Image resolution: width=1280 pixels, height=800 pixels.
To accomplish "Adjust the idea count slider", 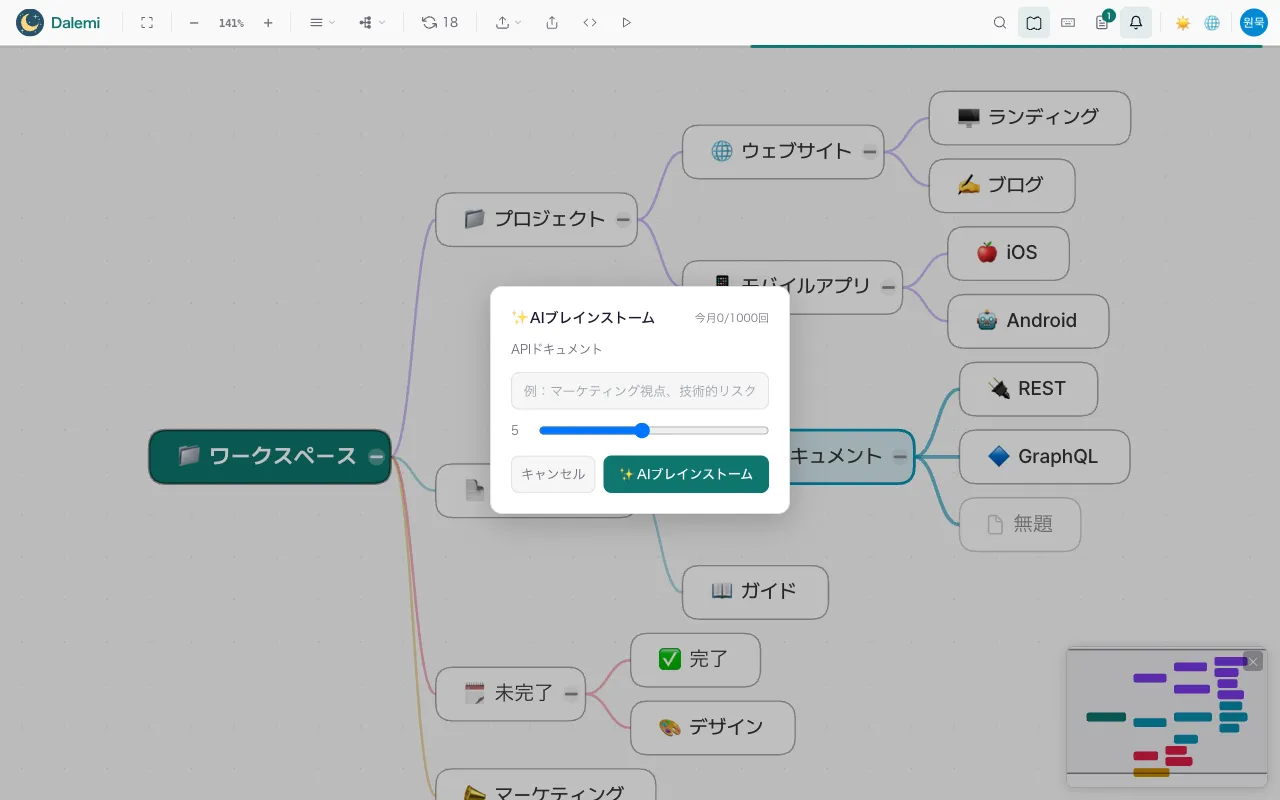I will [x=654, y=431].
